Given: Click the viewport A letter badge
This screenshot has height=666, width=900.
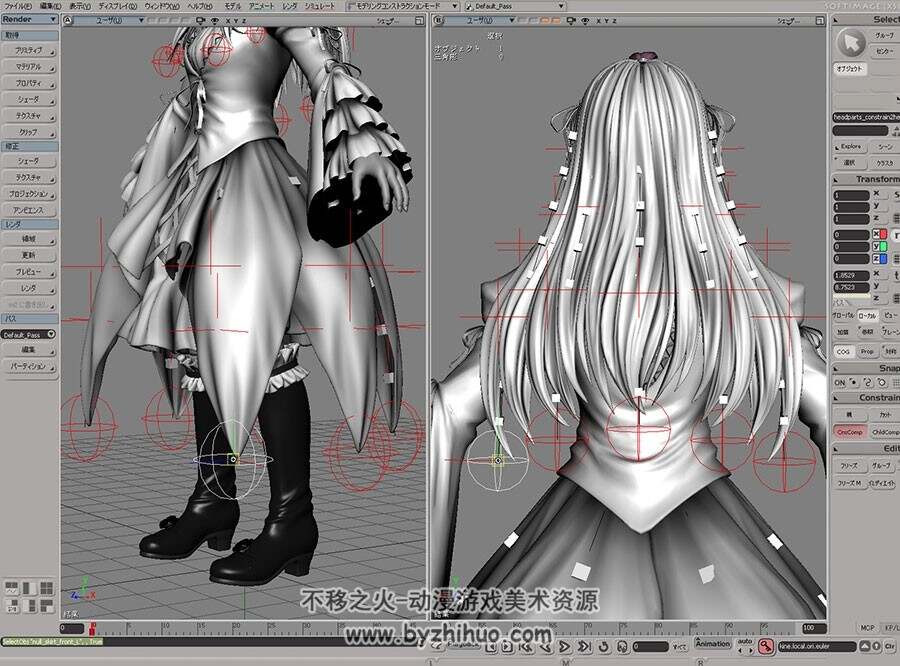Looking at the screenshot, I should click(x=68, y=20).
